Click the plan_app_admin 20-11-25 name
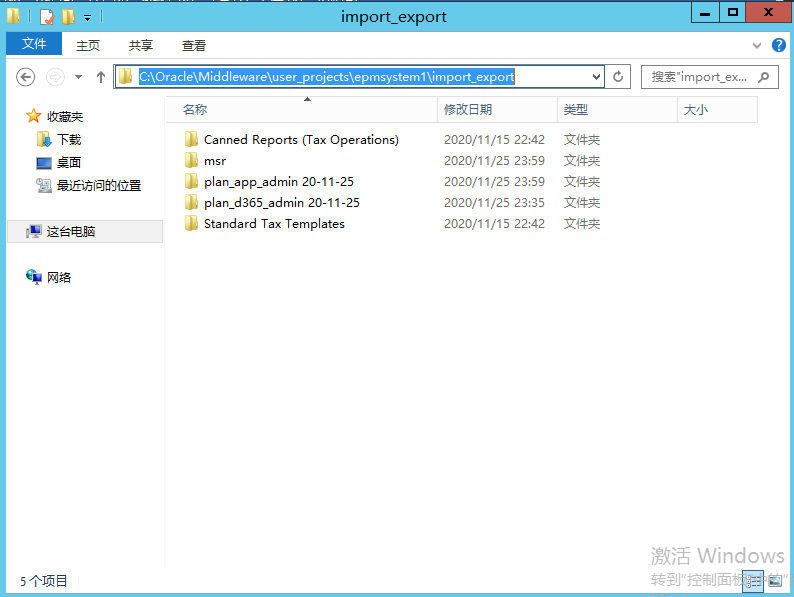This screenshot has width=794, height=597. click(x=279, y=182)
